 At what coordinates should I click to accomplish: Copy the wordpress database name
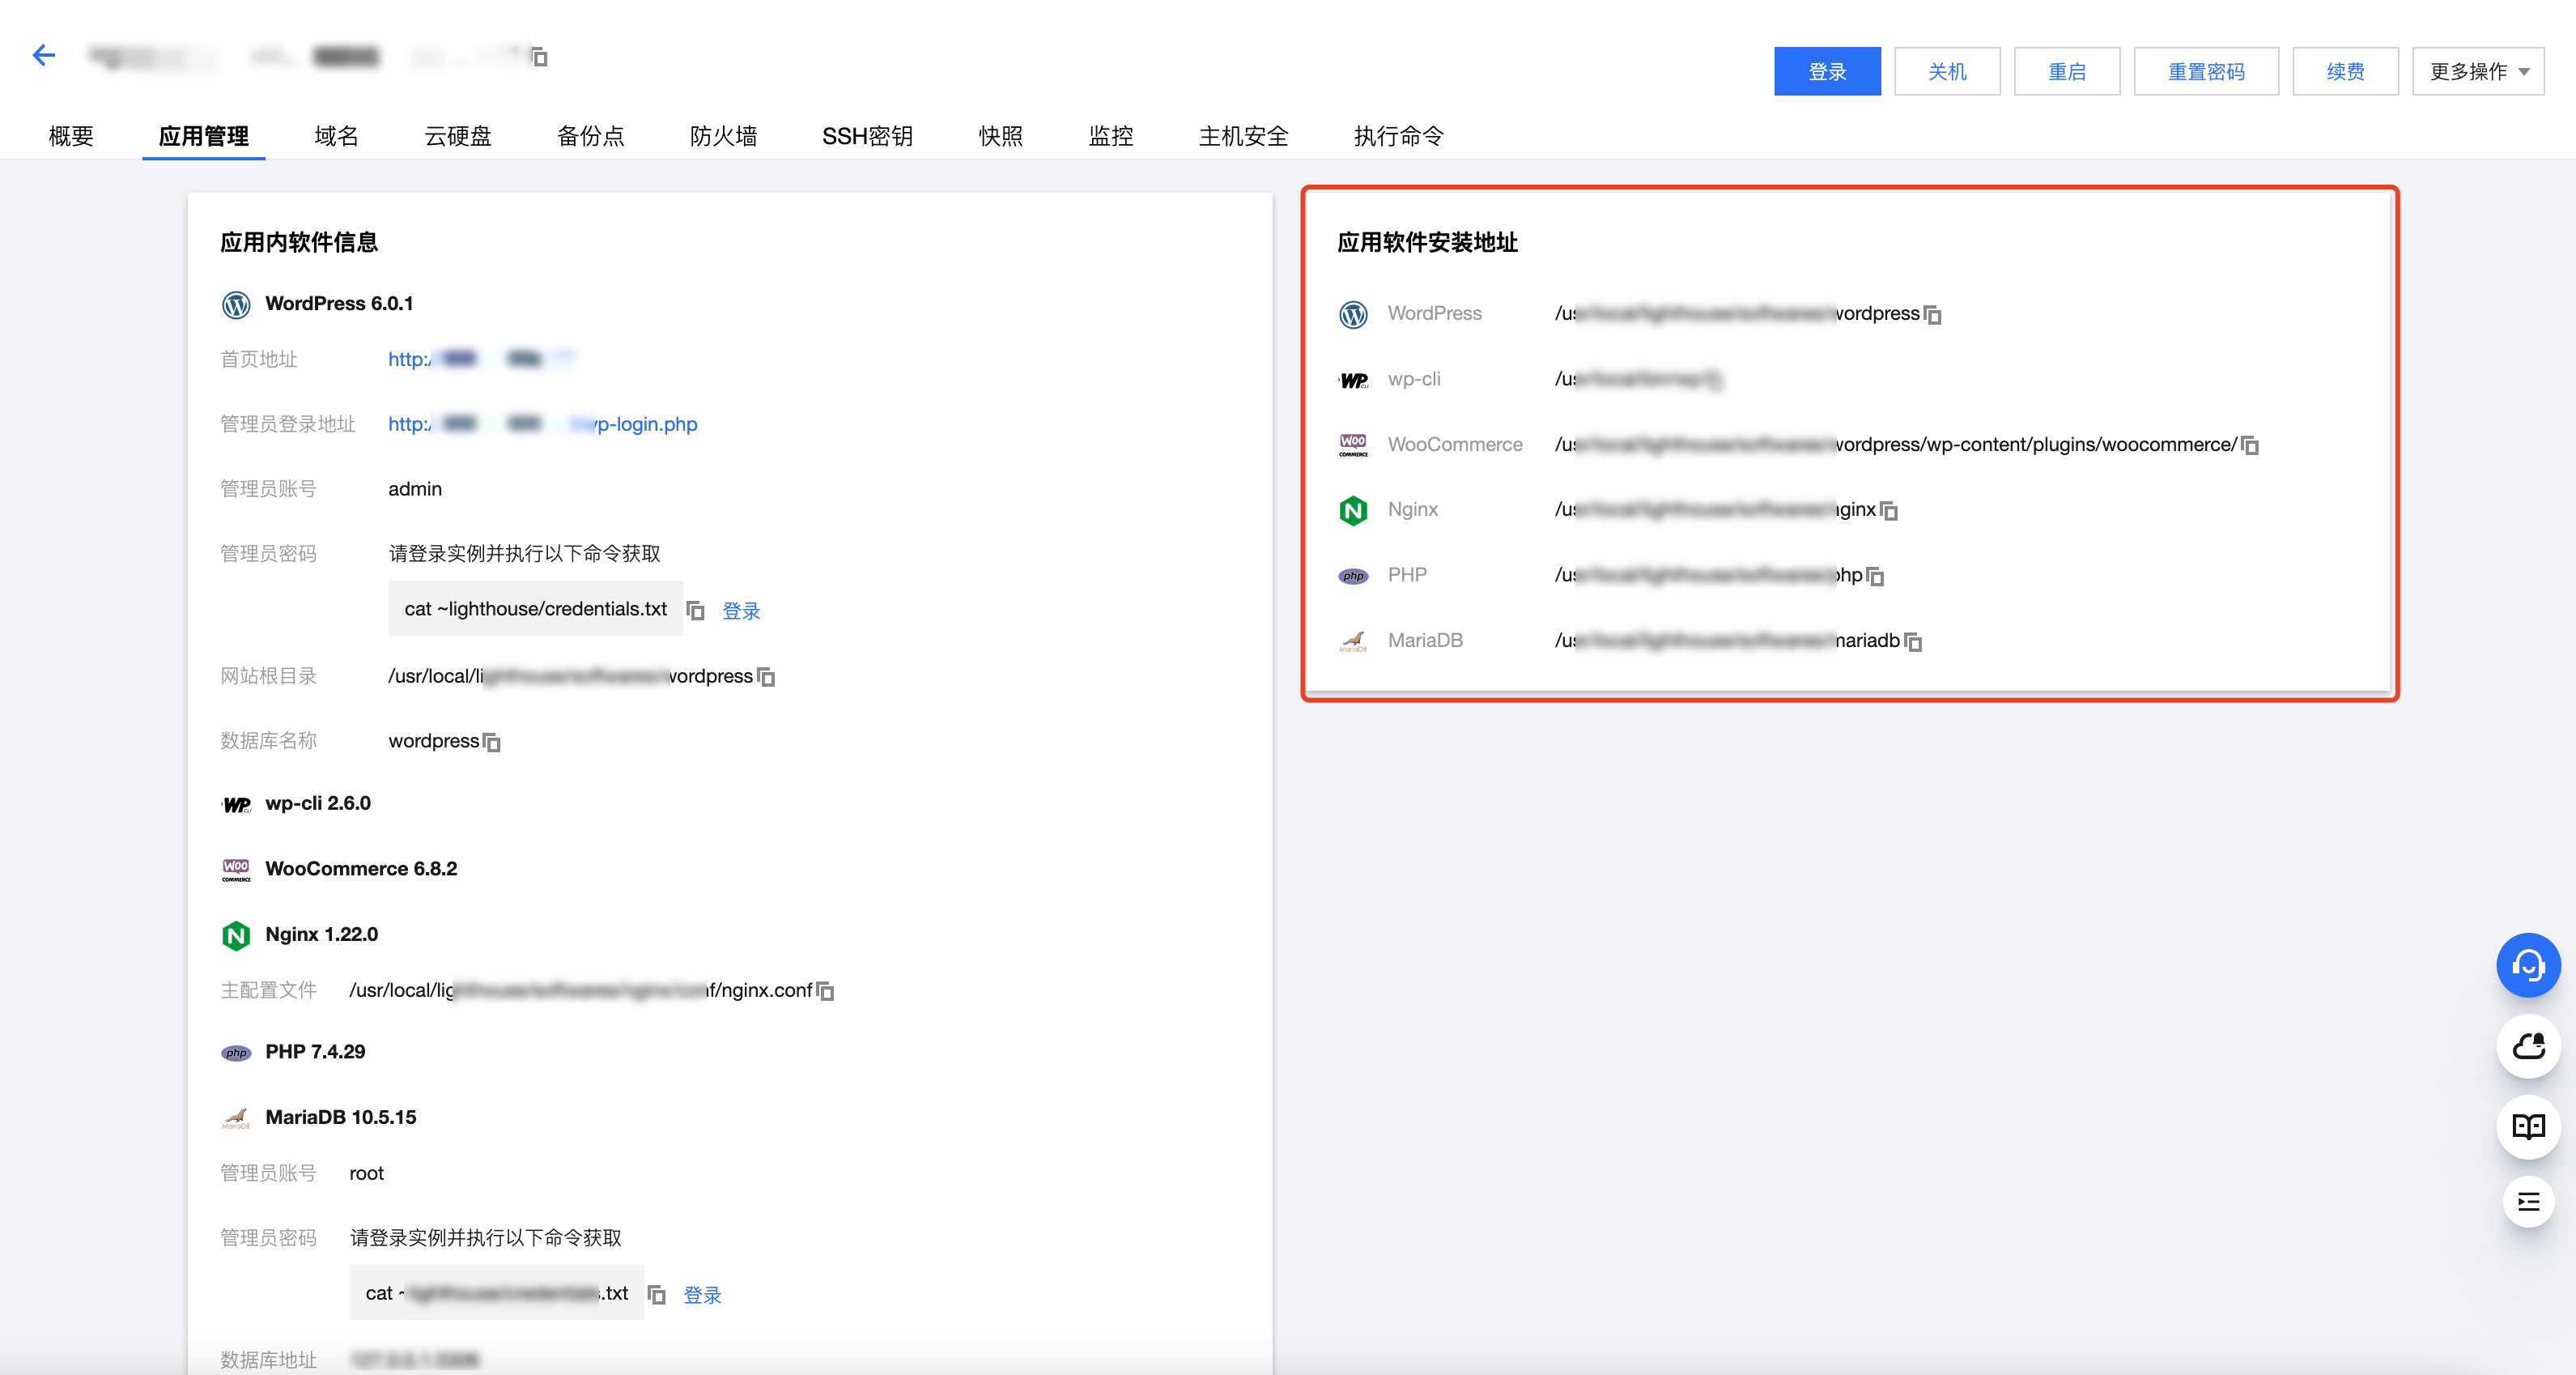[492, 742]
